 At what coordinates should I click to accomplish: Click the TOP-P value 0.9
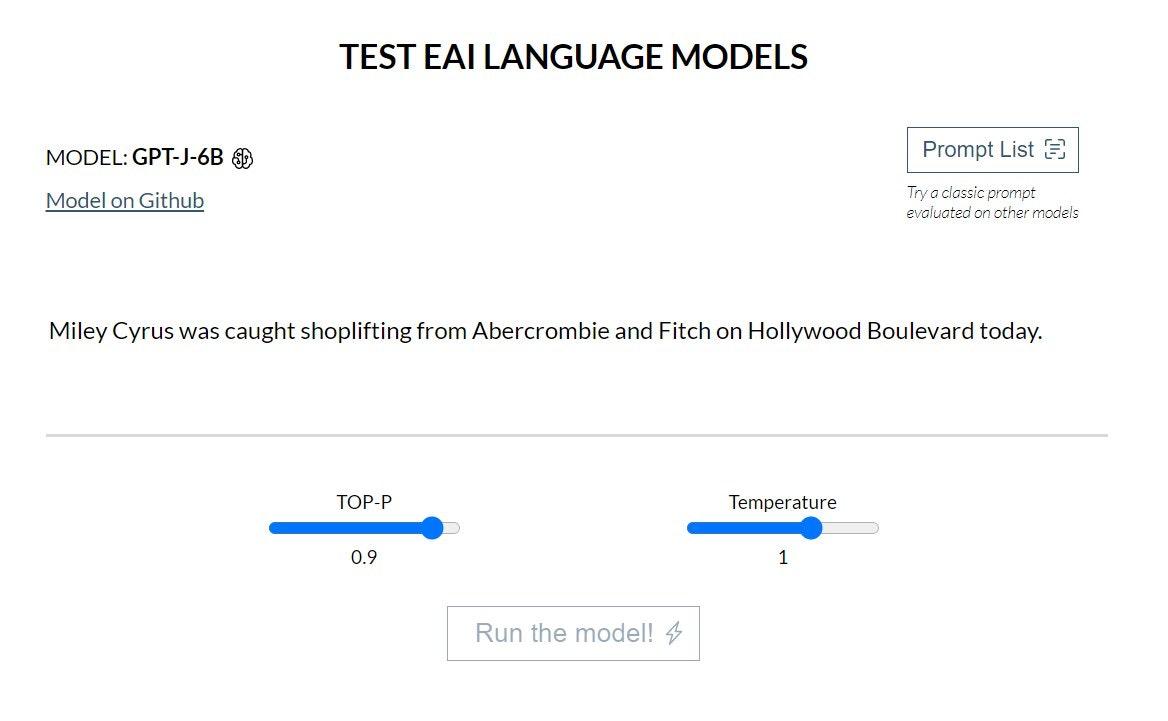coord(364,557)
